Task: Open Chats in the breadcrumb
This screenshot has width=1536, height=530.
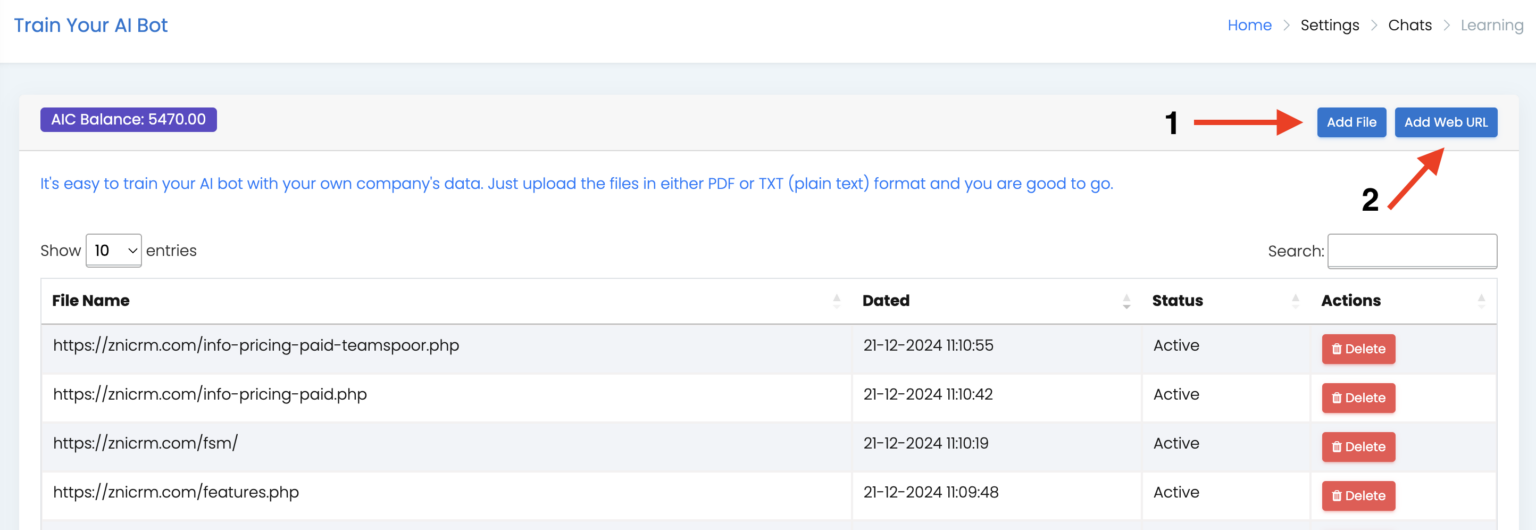Action: 1410,25
